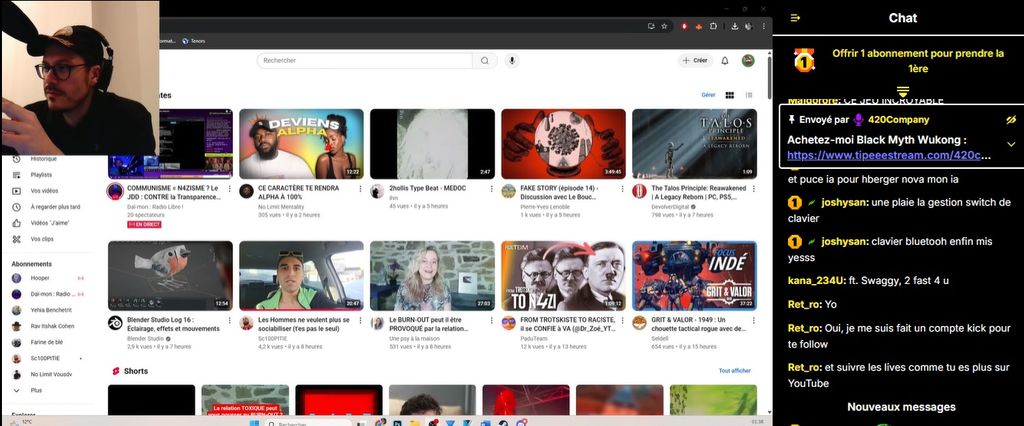This screenshot has height=426, width=1024.
Task: Open options for Talos Principle video
Action: (752, 188)
